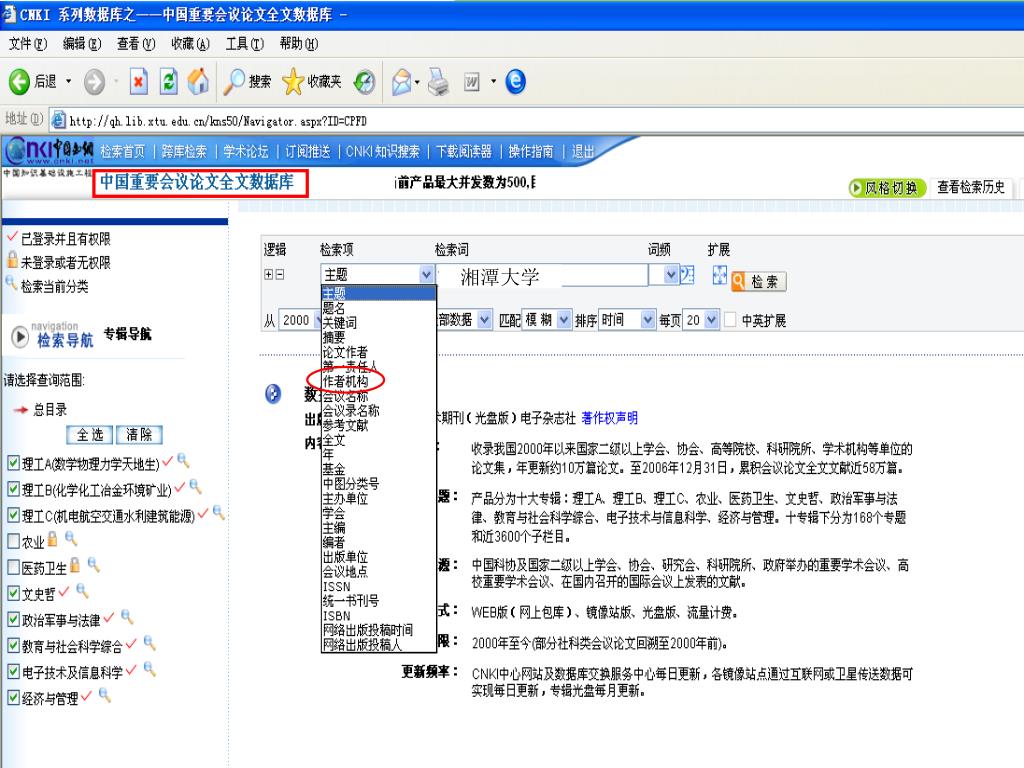Remove a search row with minus icon
1024x768 pixels.
point(280,275)
